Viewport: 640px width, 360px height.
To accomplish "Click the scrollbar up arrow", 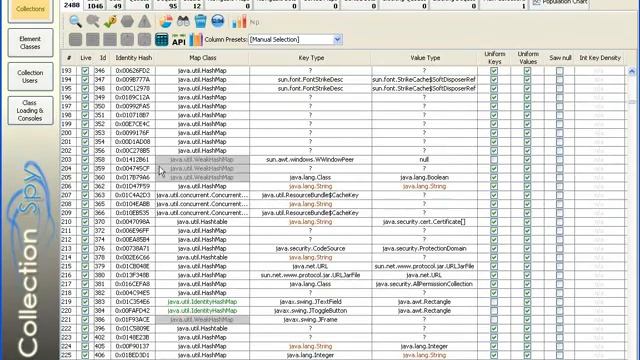I will coord(632,71).
